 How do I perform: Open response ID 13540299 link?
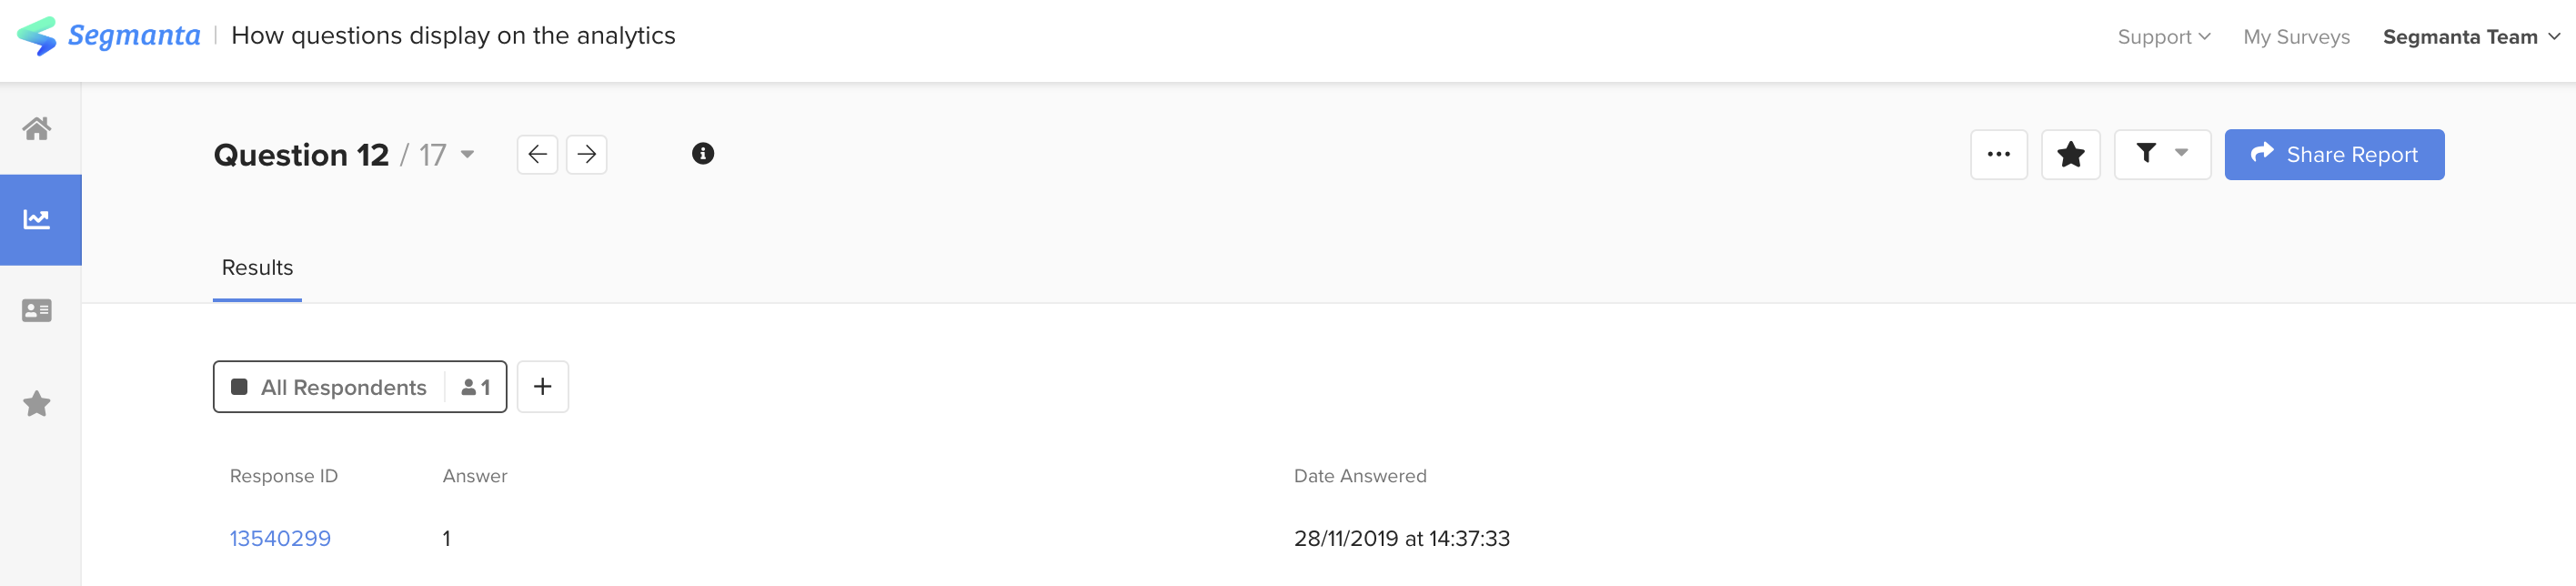pyautogui.click(x=280, y=538)
